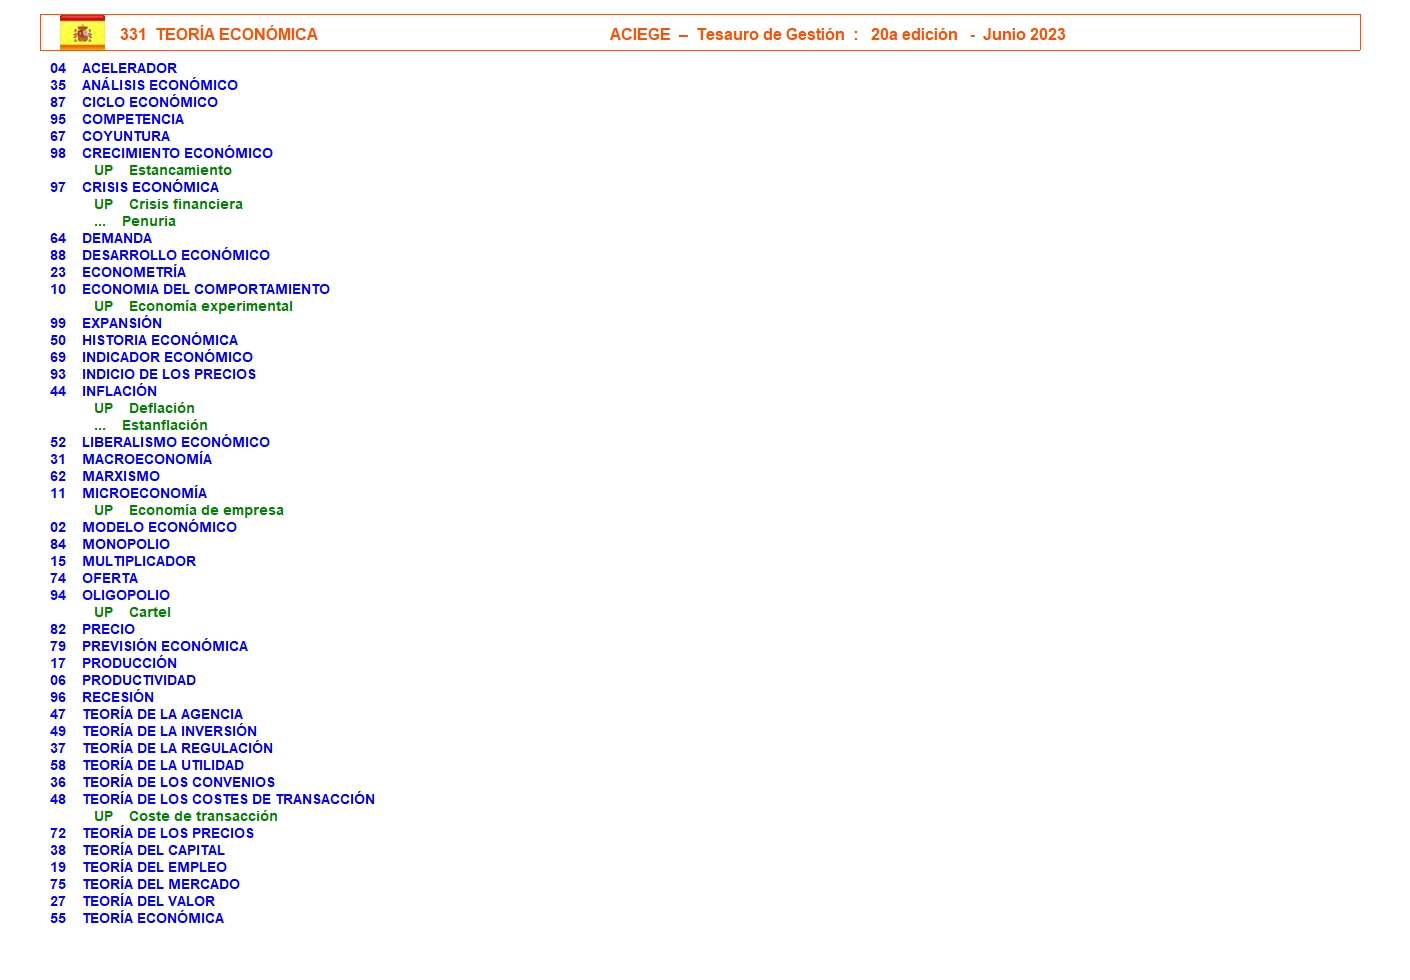Click the Estanflación related term
The width and height of the screenshot is (1410, 980).
pyautogui.click(x=164, y=425)
